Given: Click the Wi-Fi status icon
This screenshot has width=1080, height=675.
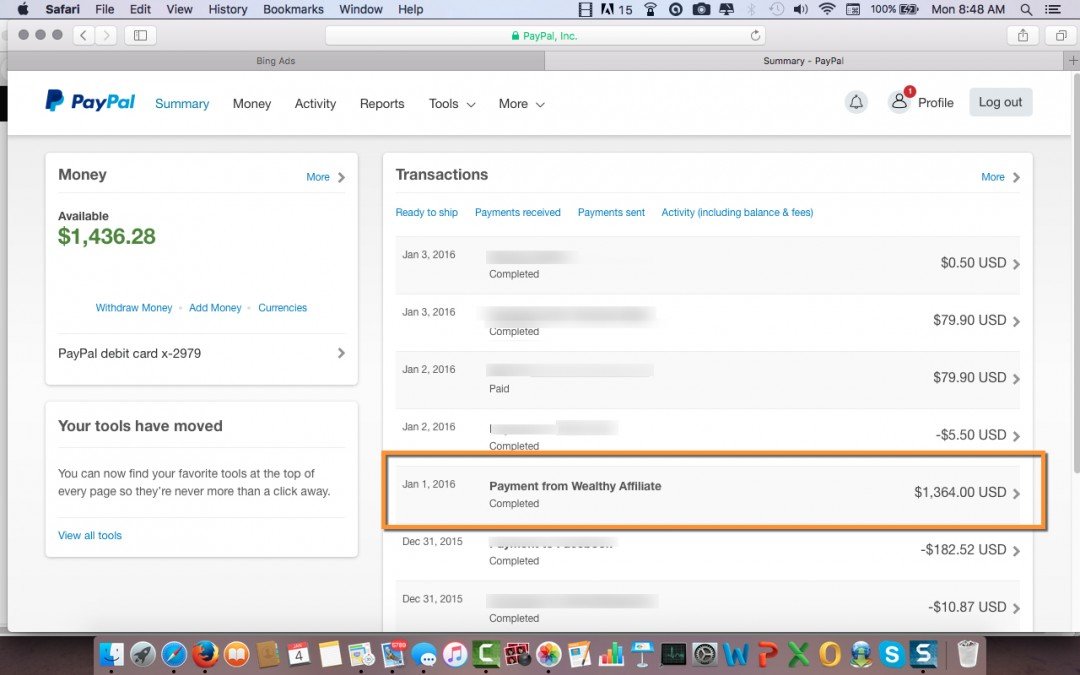Looking at the screenshot, I should pos(827,9).
